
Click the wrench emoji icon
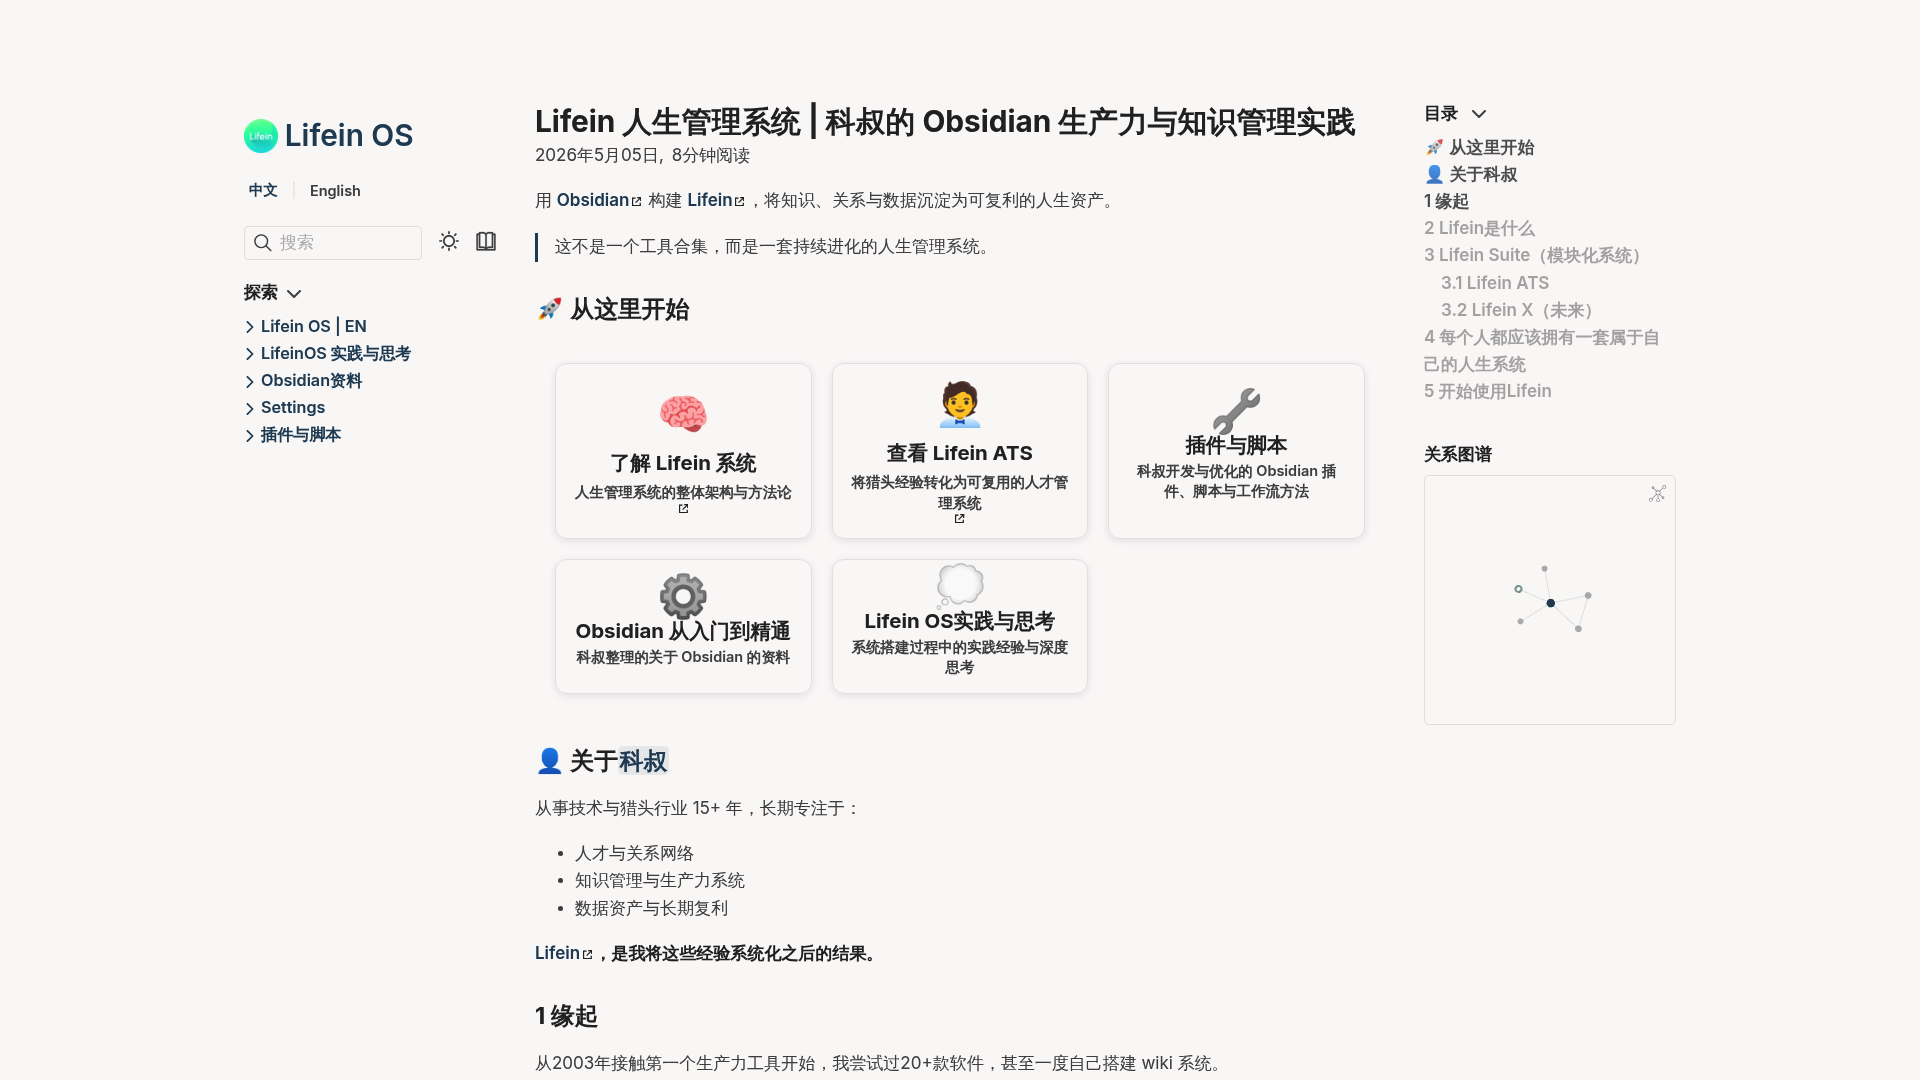[1236, 411]
